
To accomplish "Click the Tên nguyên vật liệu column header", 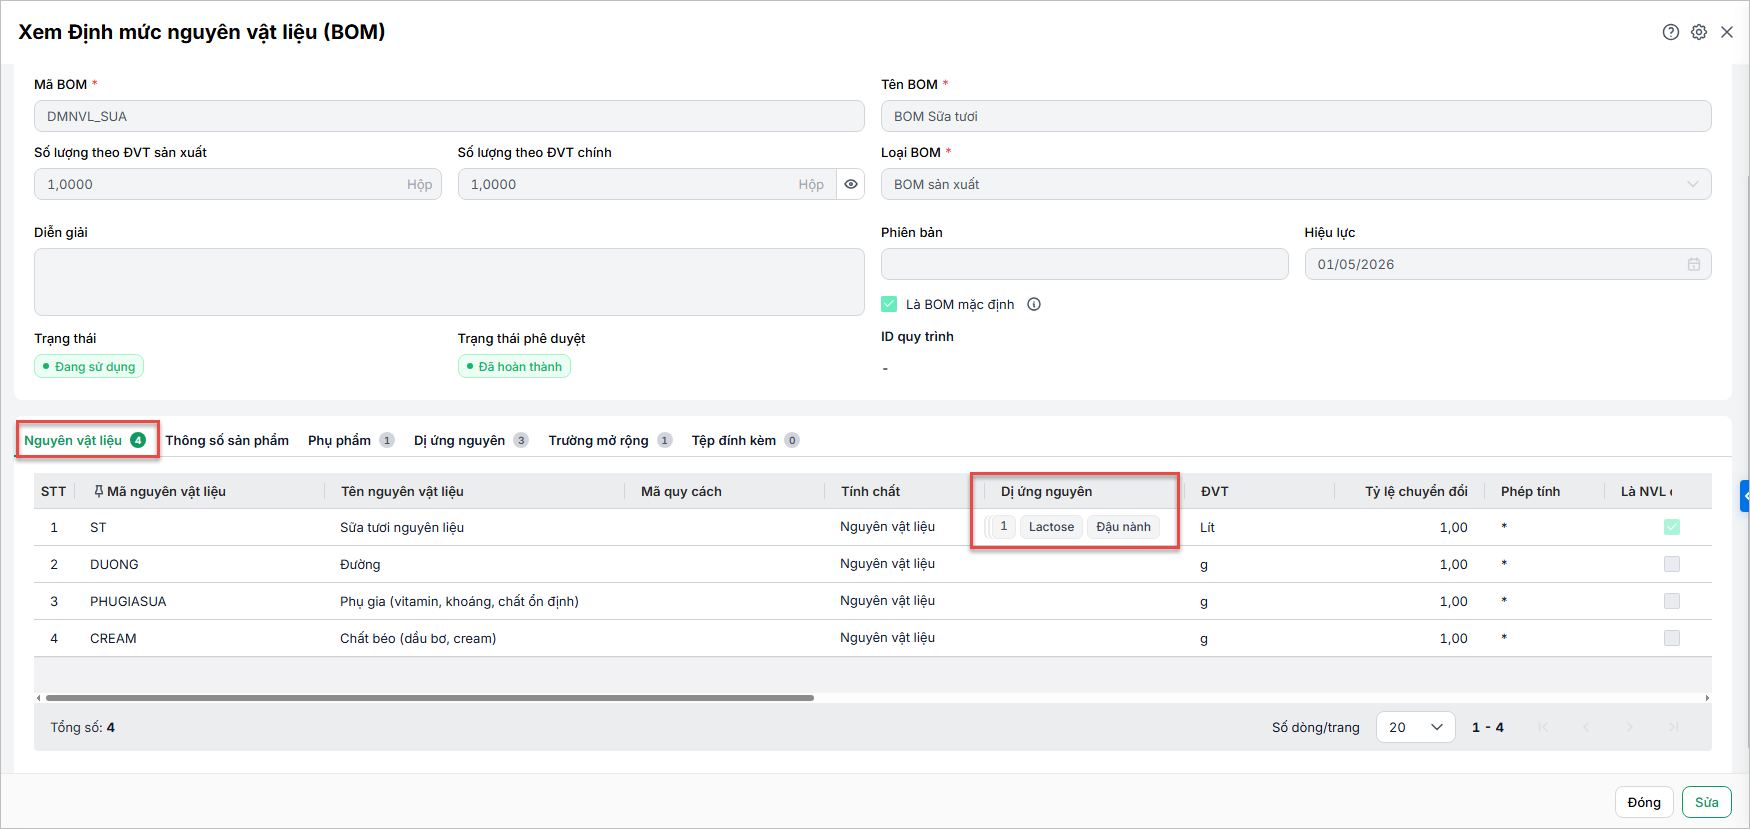I will point(475,491).
